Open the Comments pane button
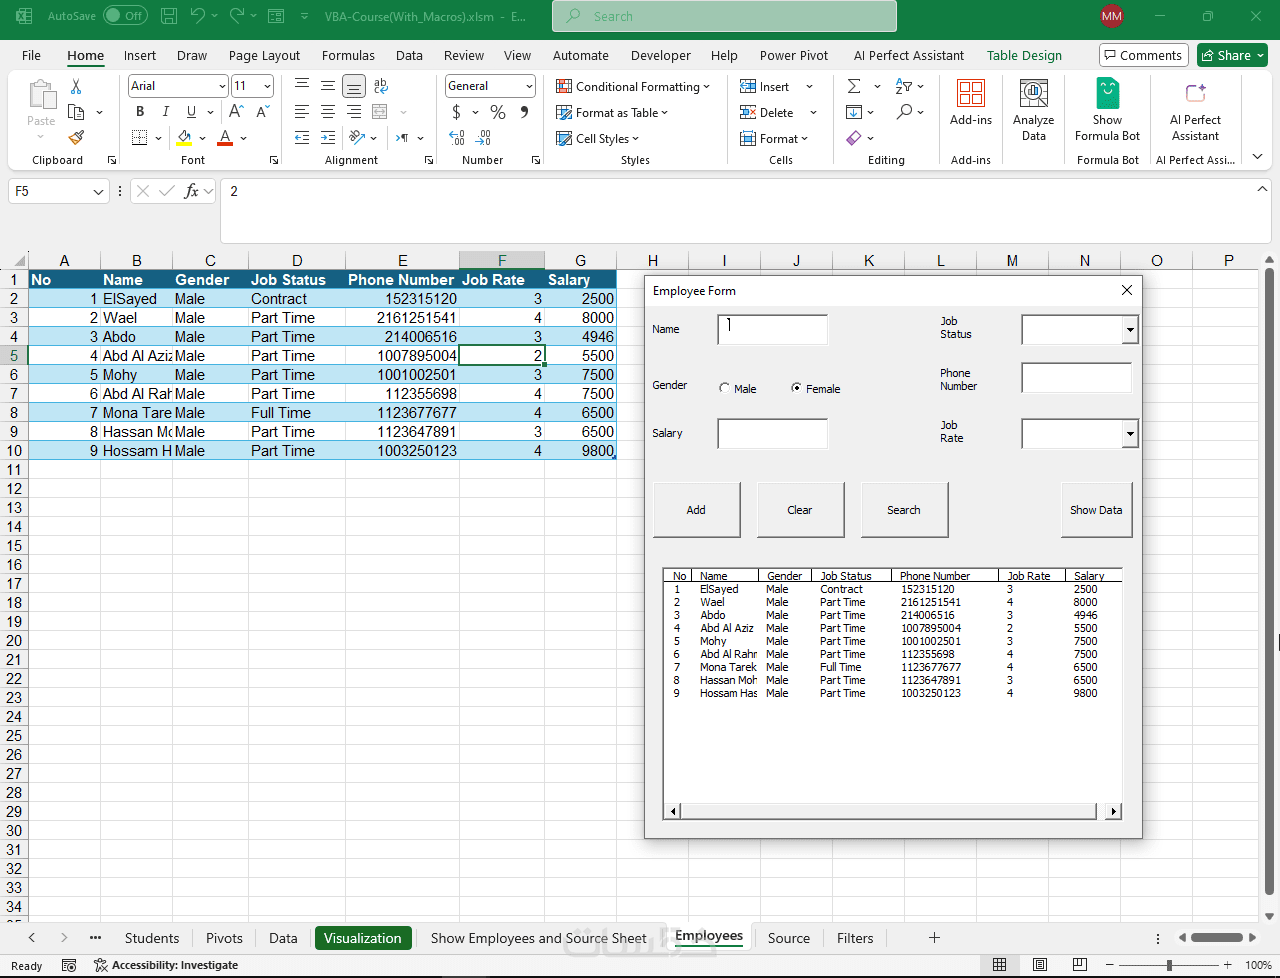1280x978 pixels. pos(1144,56)
